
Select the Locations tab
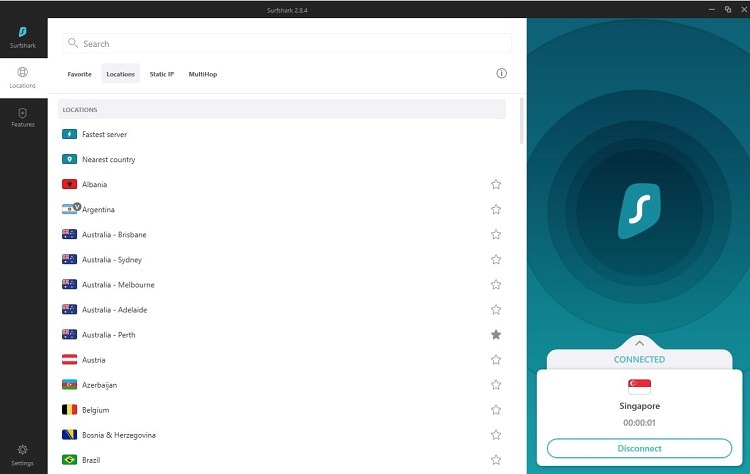(121, 74)
